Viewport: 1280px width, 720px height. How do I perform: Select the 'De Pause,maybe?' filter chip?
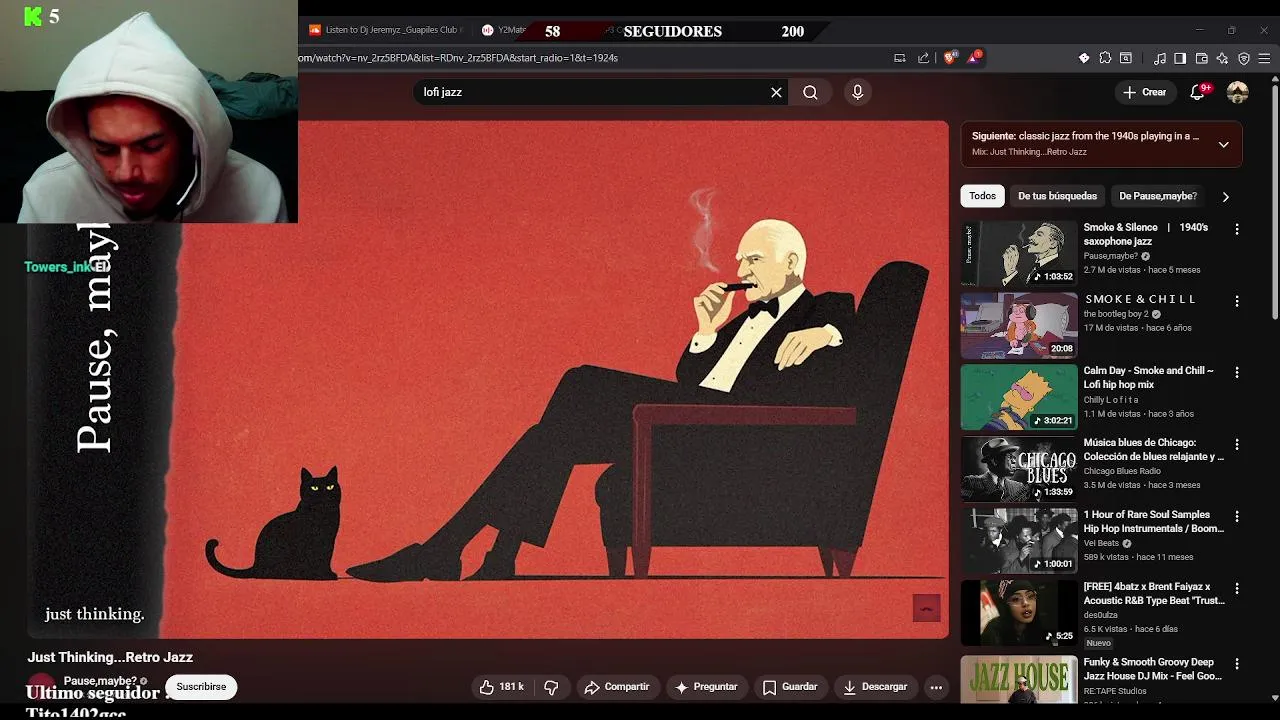tap(1158, 196)
